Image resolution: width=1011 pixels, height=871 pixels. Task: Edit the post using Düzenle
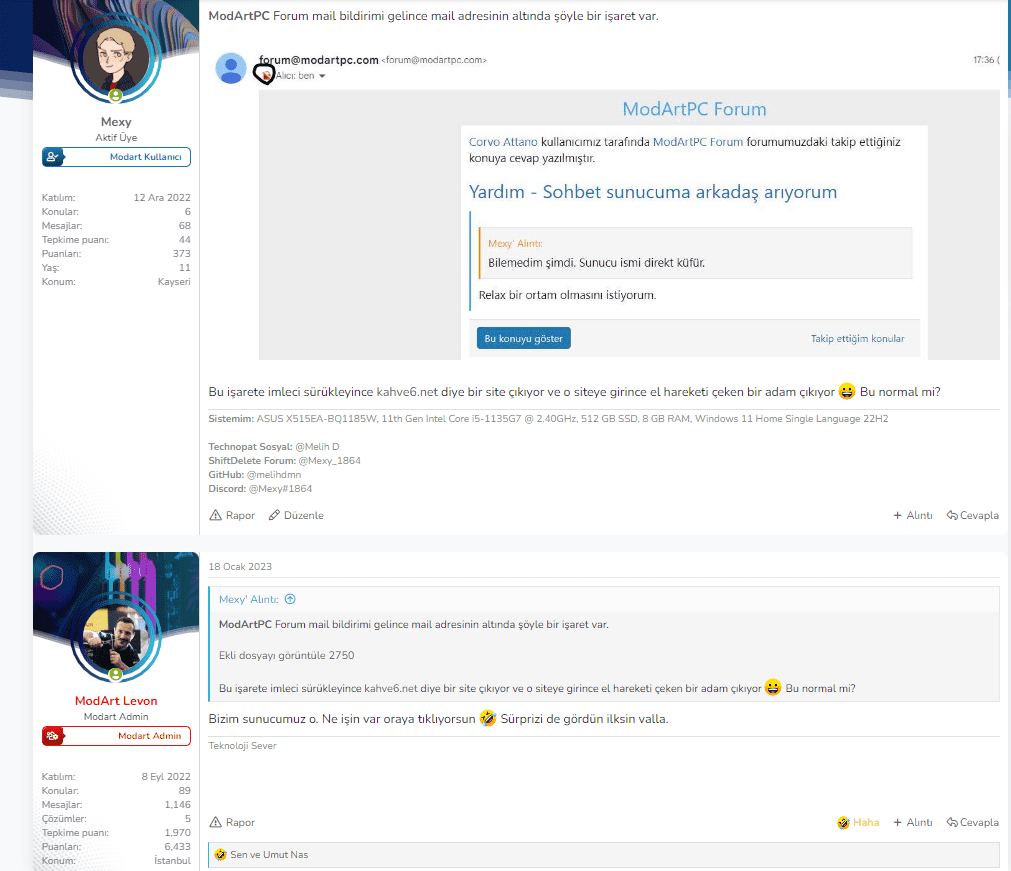(x=296, y=515)
